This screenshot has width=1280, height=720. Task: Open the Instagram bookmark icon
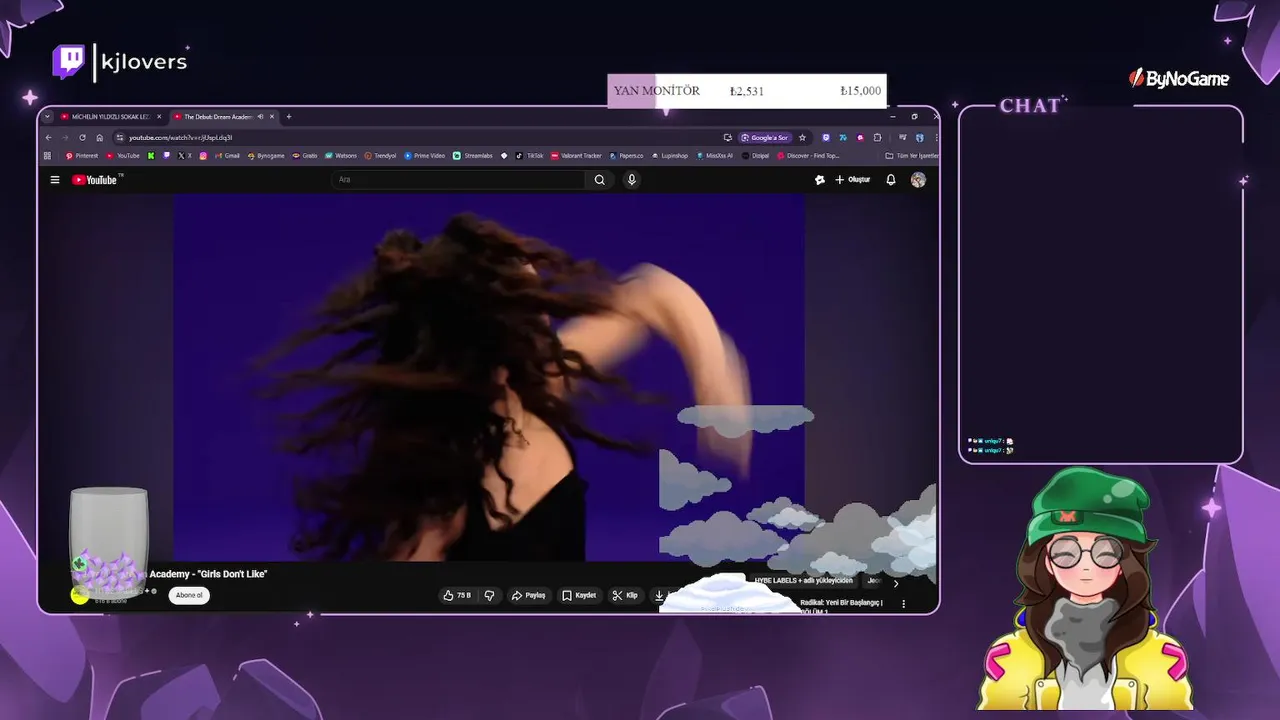(x=203, y=156)
